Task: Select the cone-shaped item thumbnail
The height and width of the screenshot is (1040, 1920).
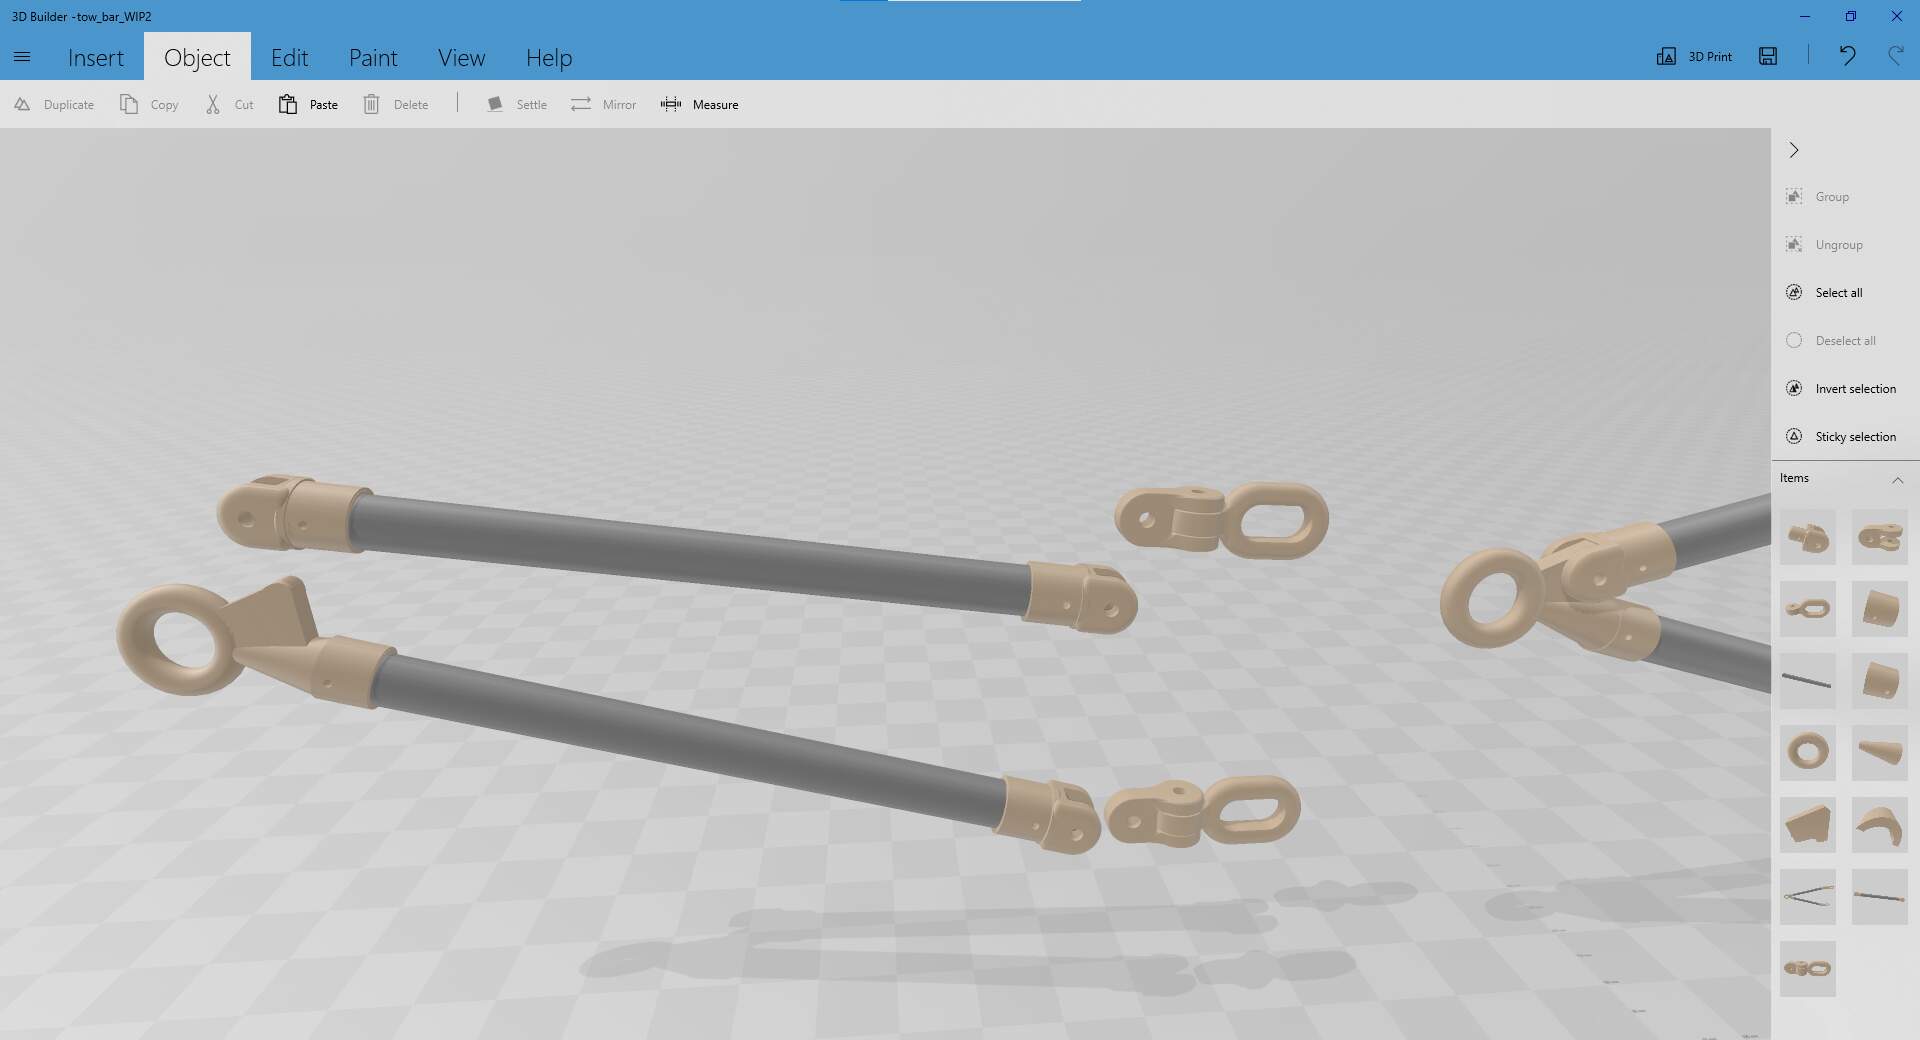Action: [x=1879, y=752]
